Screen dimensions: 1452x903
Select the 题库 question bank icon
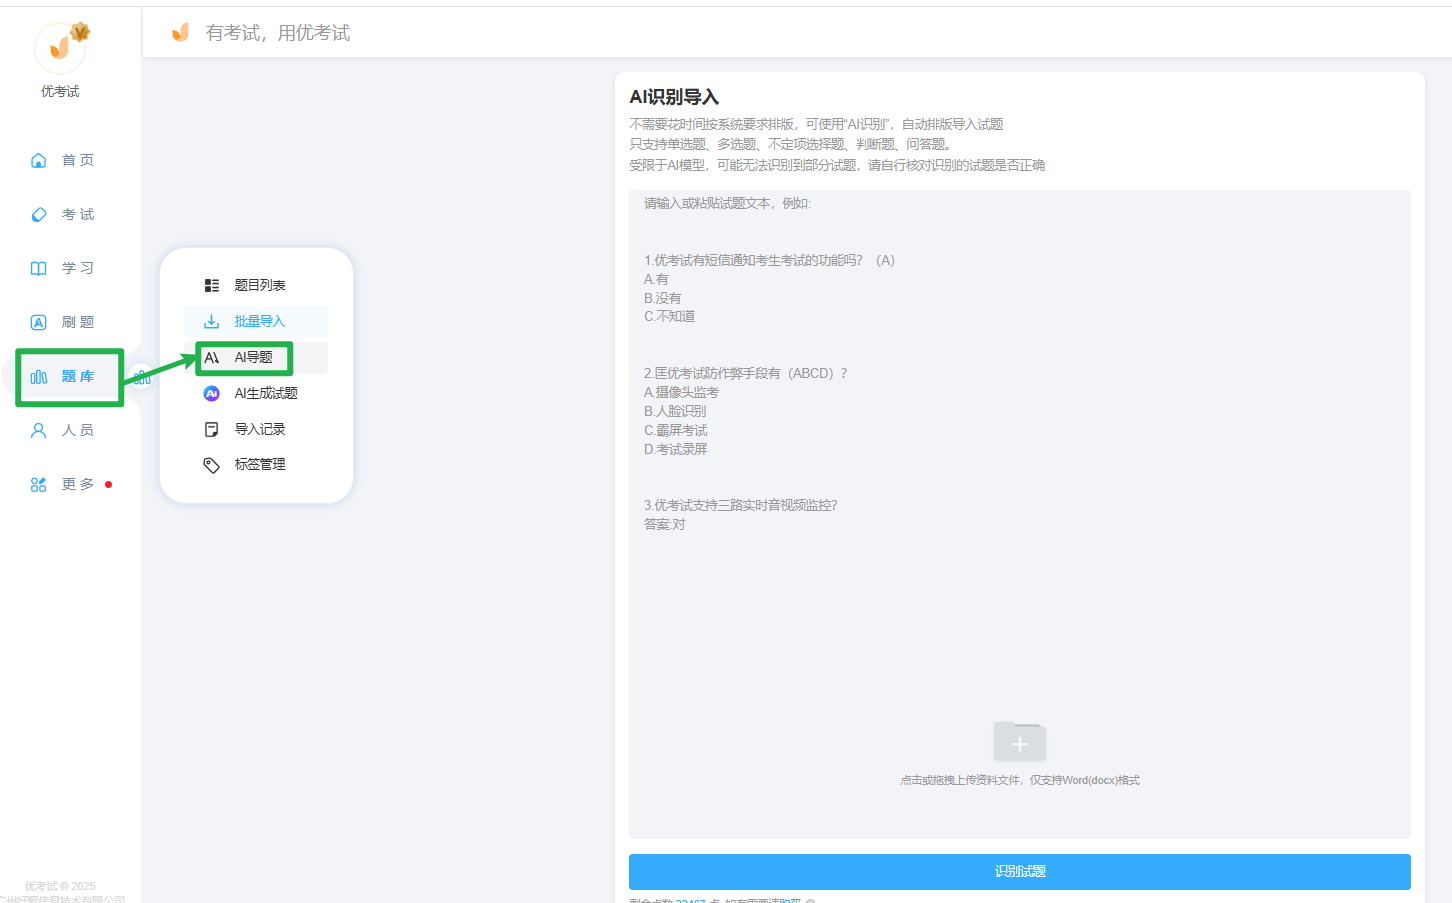pyautogui.click(x=39, y=377)
